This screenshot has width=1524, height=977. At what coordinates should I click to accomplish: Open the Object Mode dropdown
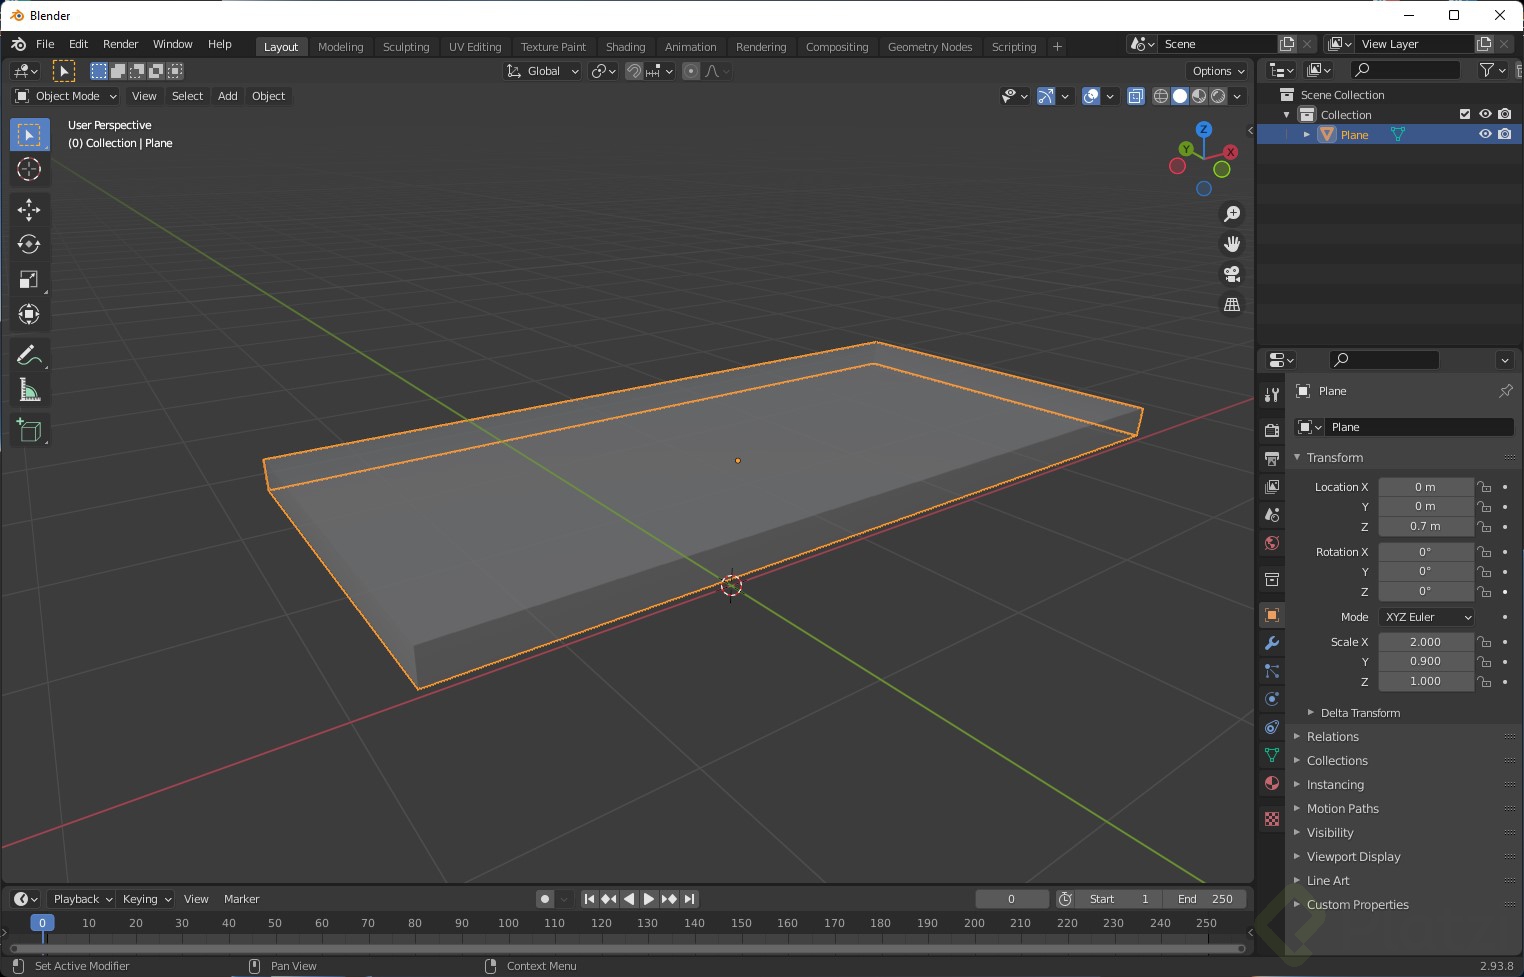(66, 96)
